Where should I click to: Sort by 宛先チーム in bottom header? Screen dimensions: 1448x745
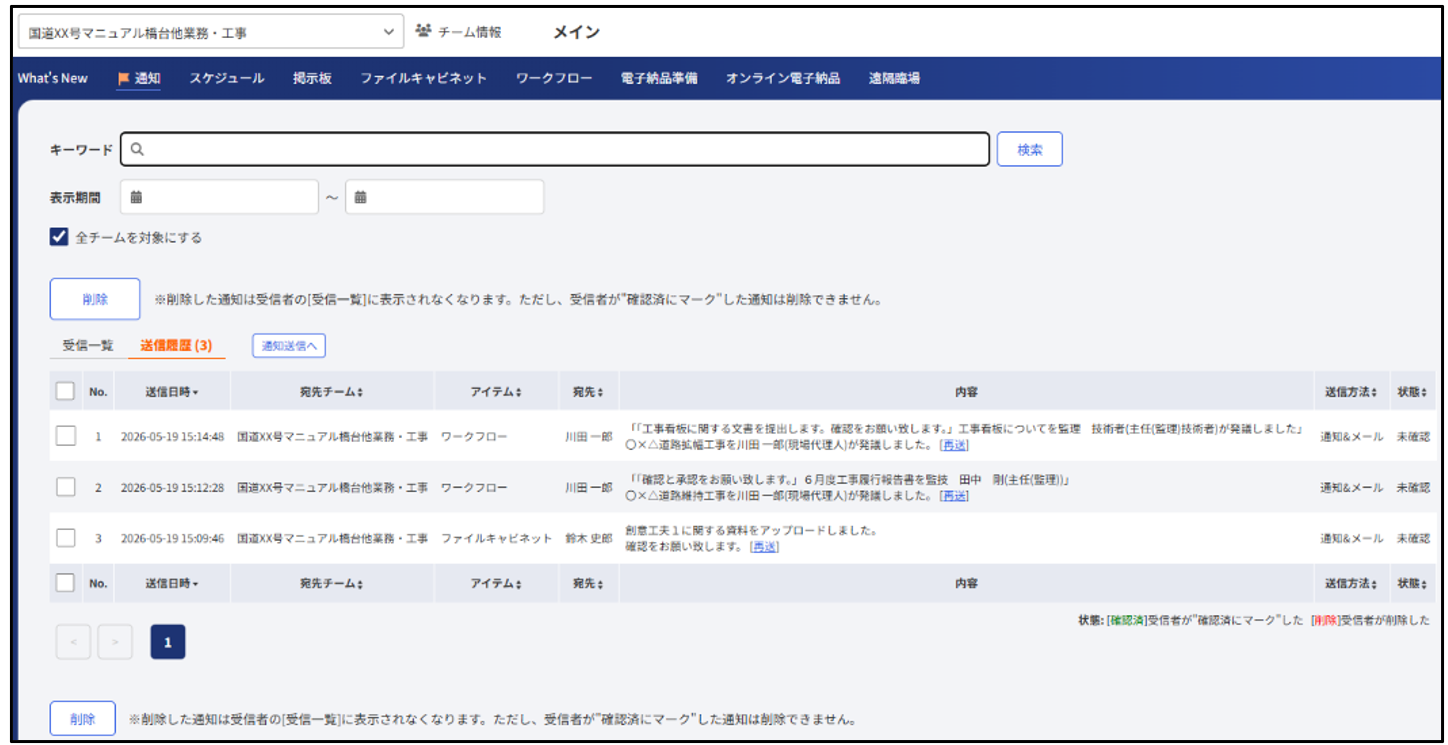[x=332, y=584]
